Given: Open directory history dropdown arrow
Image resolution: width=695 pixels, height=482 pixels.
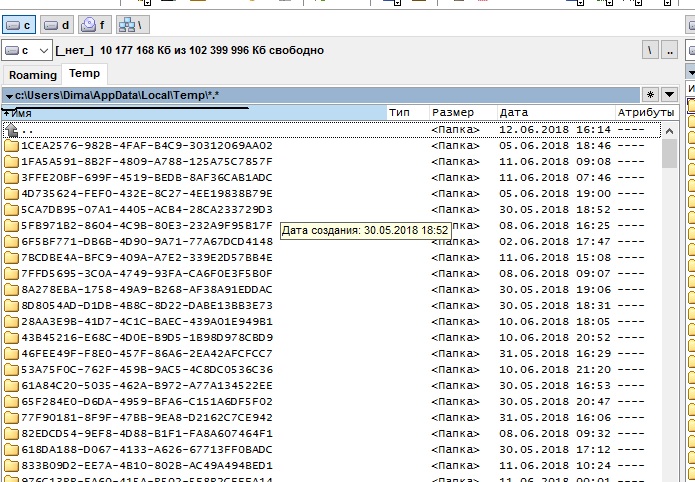Looking at the screenshot, I should pyautogui.click(x=670, y=94).
